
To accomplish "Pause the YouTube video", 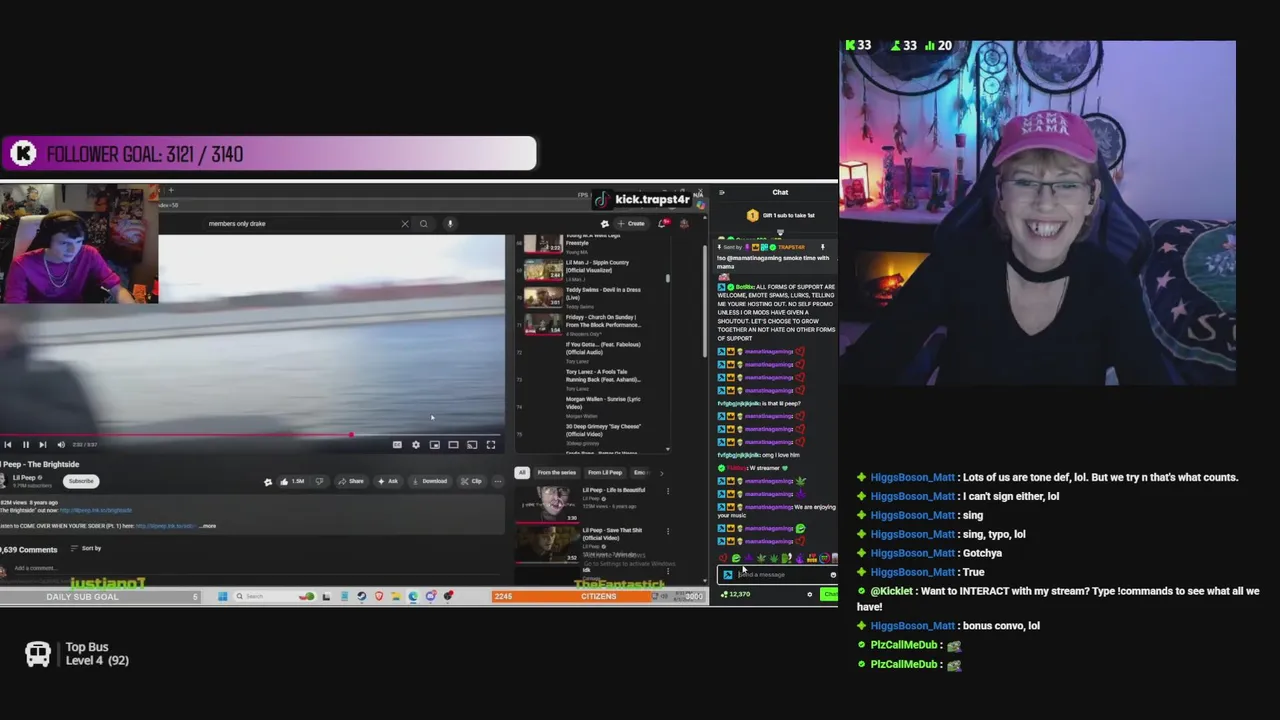I will point(26,445).
